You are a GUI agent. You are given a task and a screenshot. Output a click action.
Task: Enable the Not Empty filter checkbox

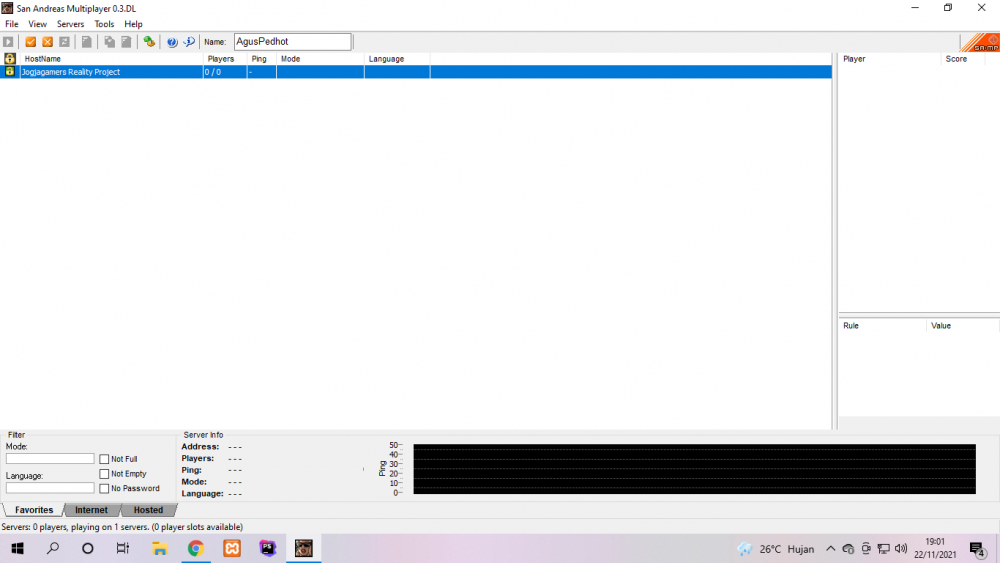tap(104, 474)
